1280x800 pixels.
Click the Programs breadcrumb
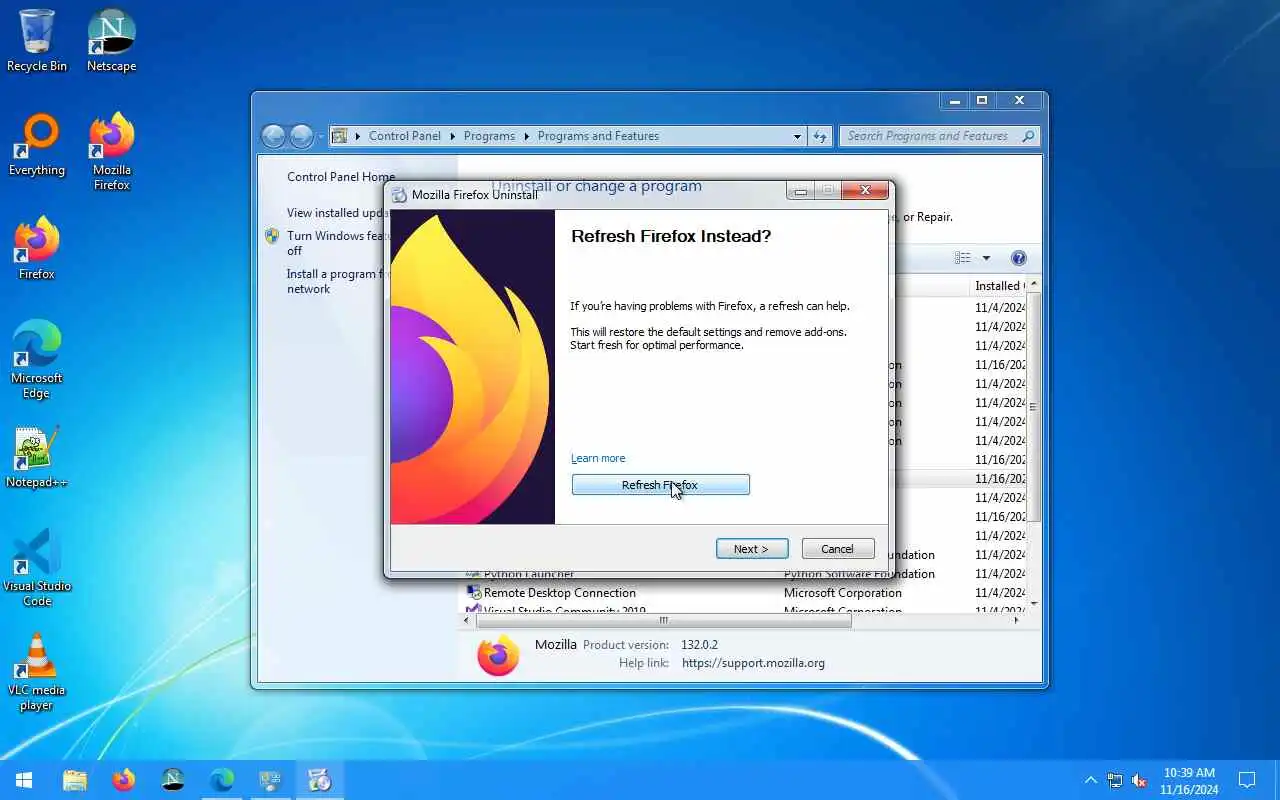489,136
